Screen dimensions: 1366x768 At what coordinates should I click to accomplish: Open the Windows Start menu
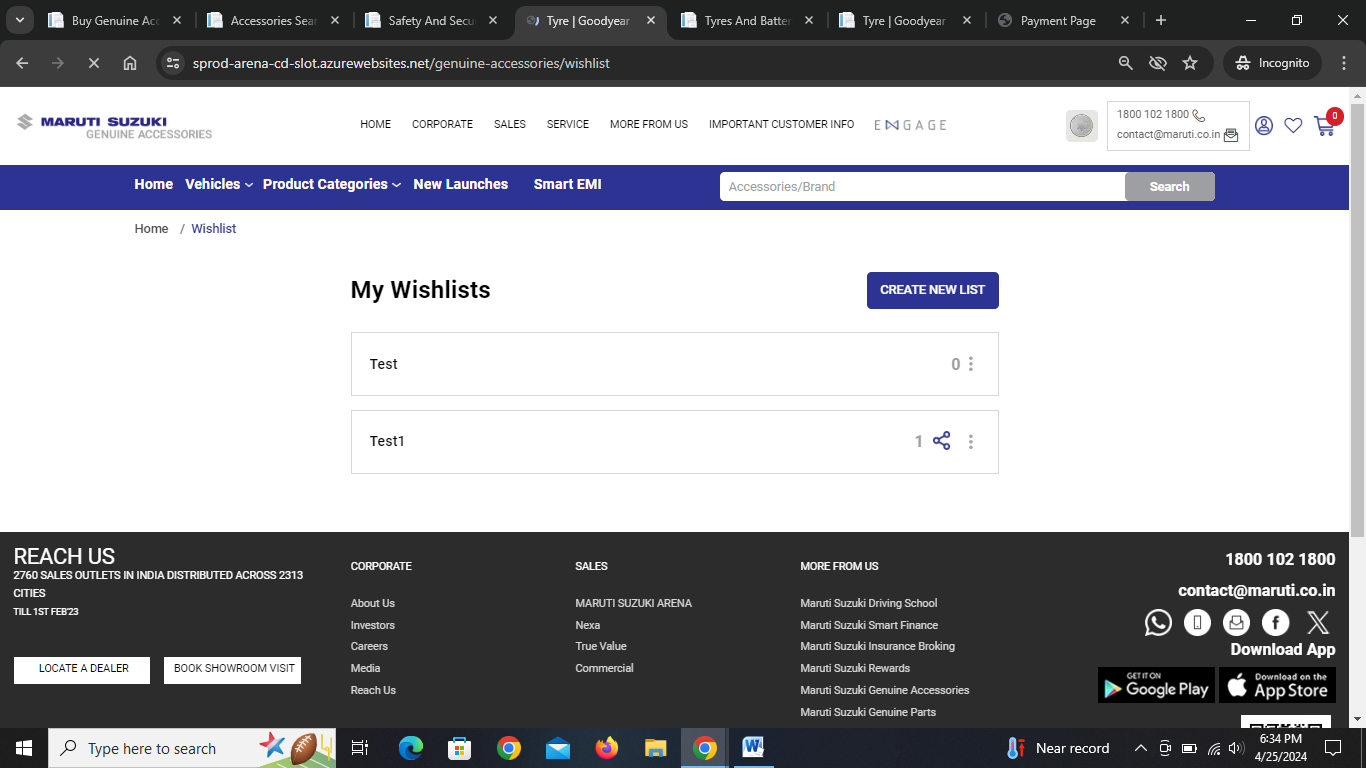[x=24, y=748]
